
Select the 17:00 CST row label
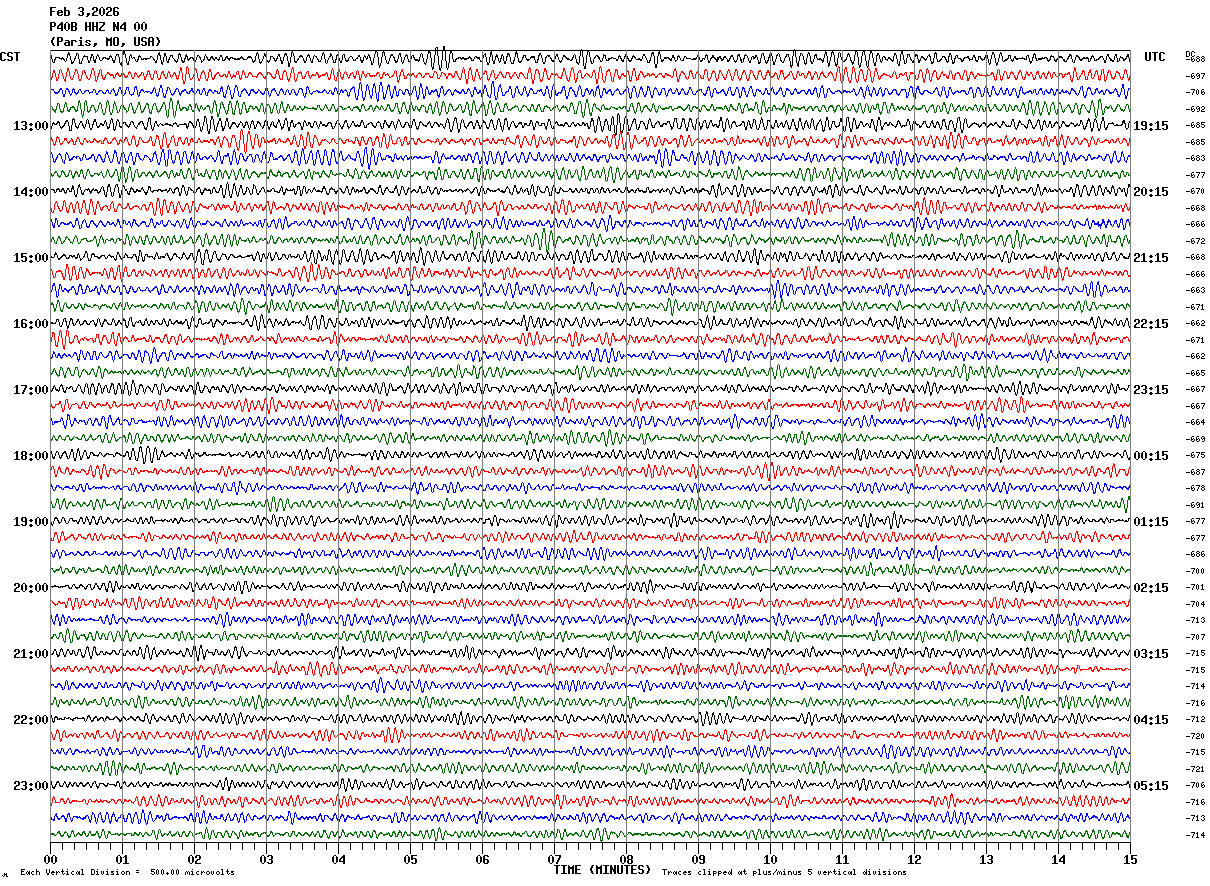(x=31, y=390)
